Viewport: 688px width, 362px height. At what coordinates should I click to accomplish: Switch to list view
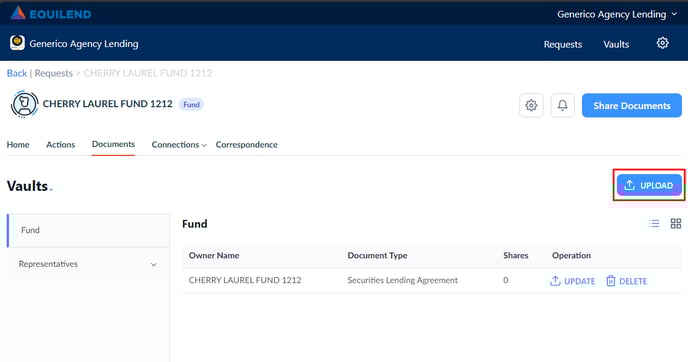pyautogui.click(x=654, y=224)
